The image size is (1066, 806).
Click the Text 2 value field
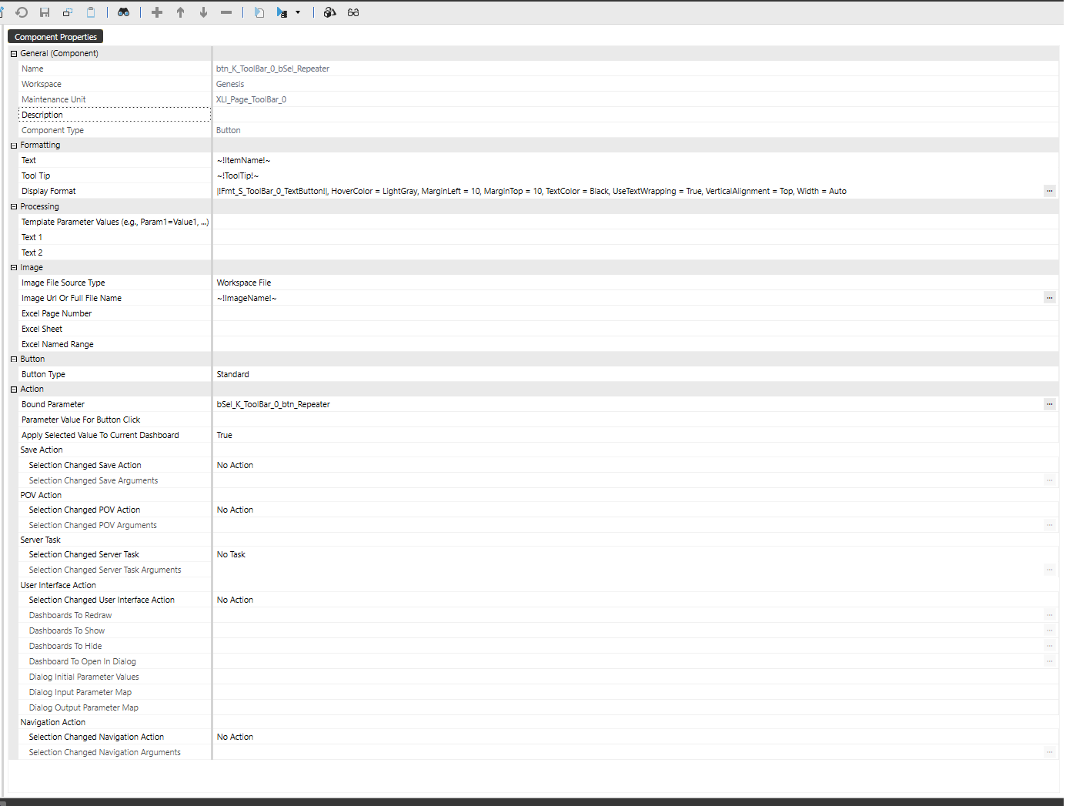coord(635,253)
